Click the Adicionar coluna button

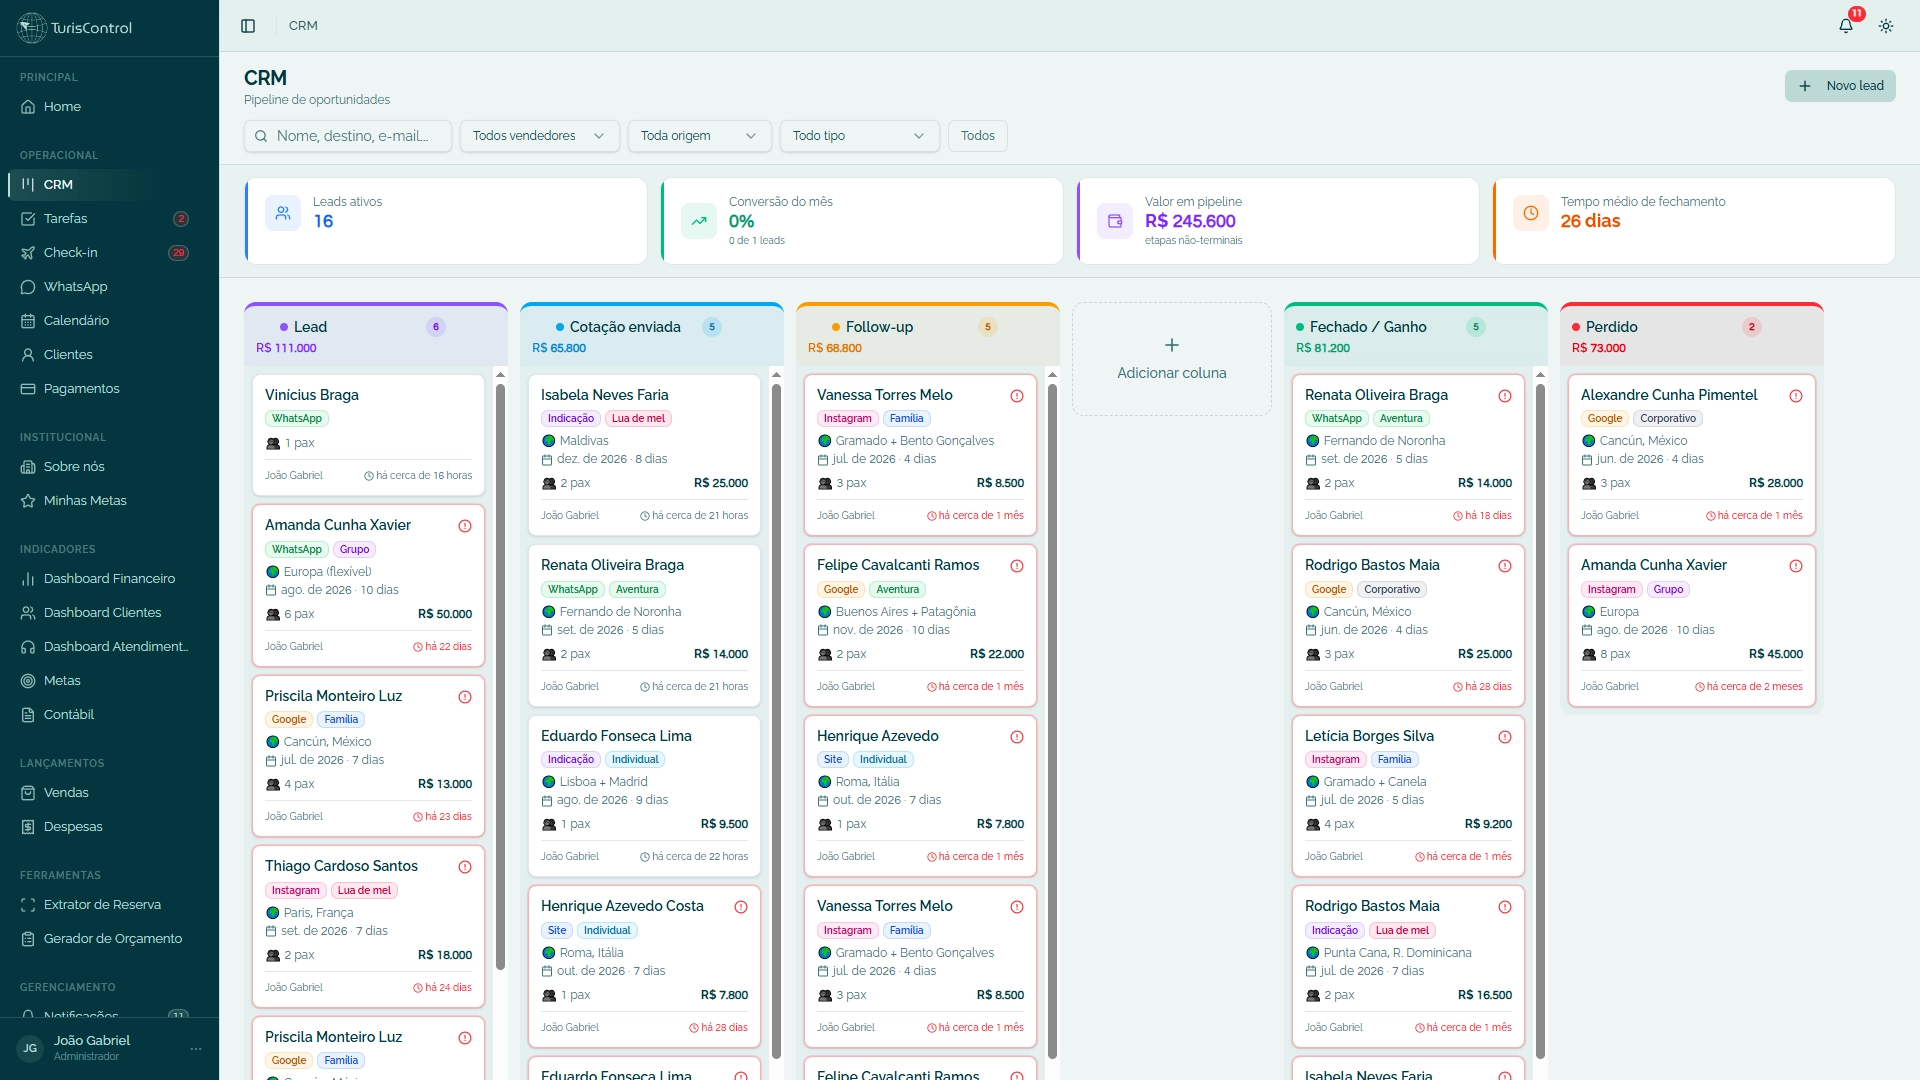(x=1172, y=359)
